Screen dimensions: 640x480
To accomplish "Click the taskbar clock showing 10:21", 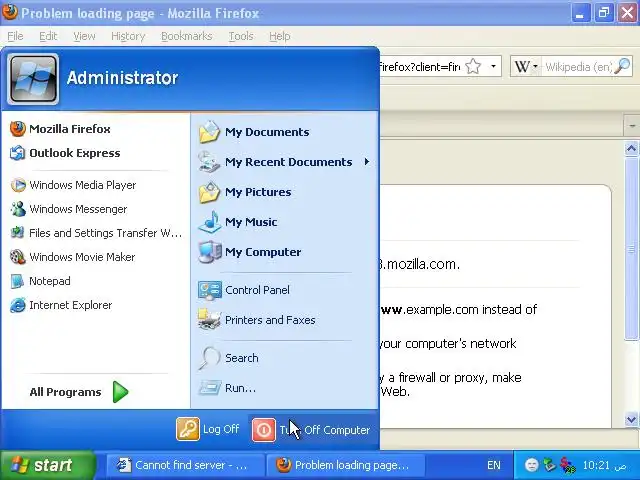I will pos(603,465).
